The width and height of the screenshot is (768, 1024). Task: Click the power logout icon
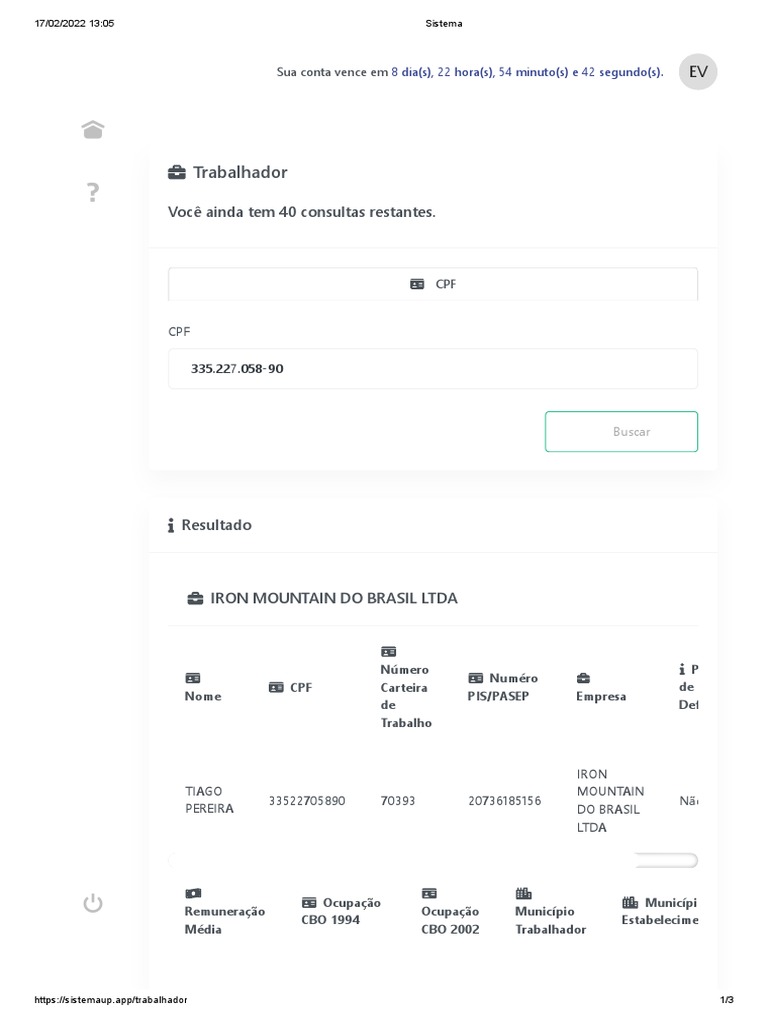point(93,904)
